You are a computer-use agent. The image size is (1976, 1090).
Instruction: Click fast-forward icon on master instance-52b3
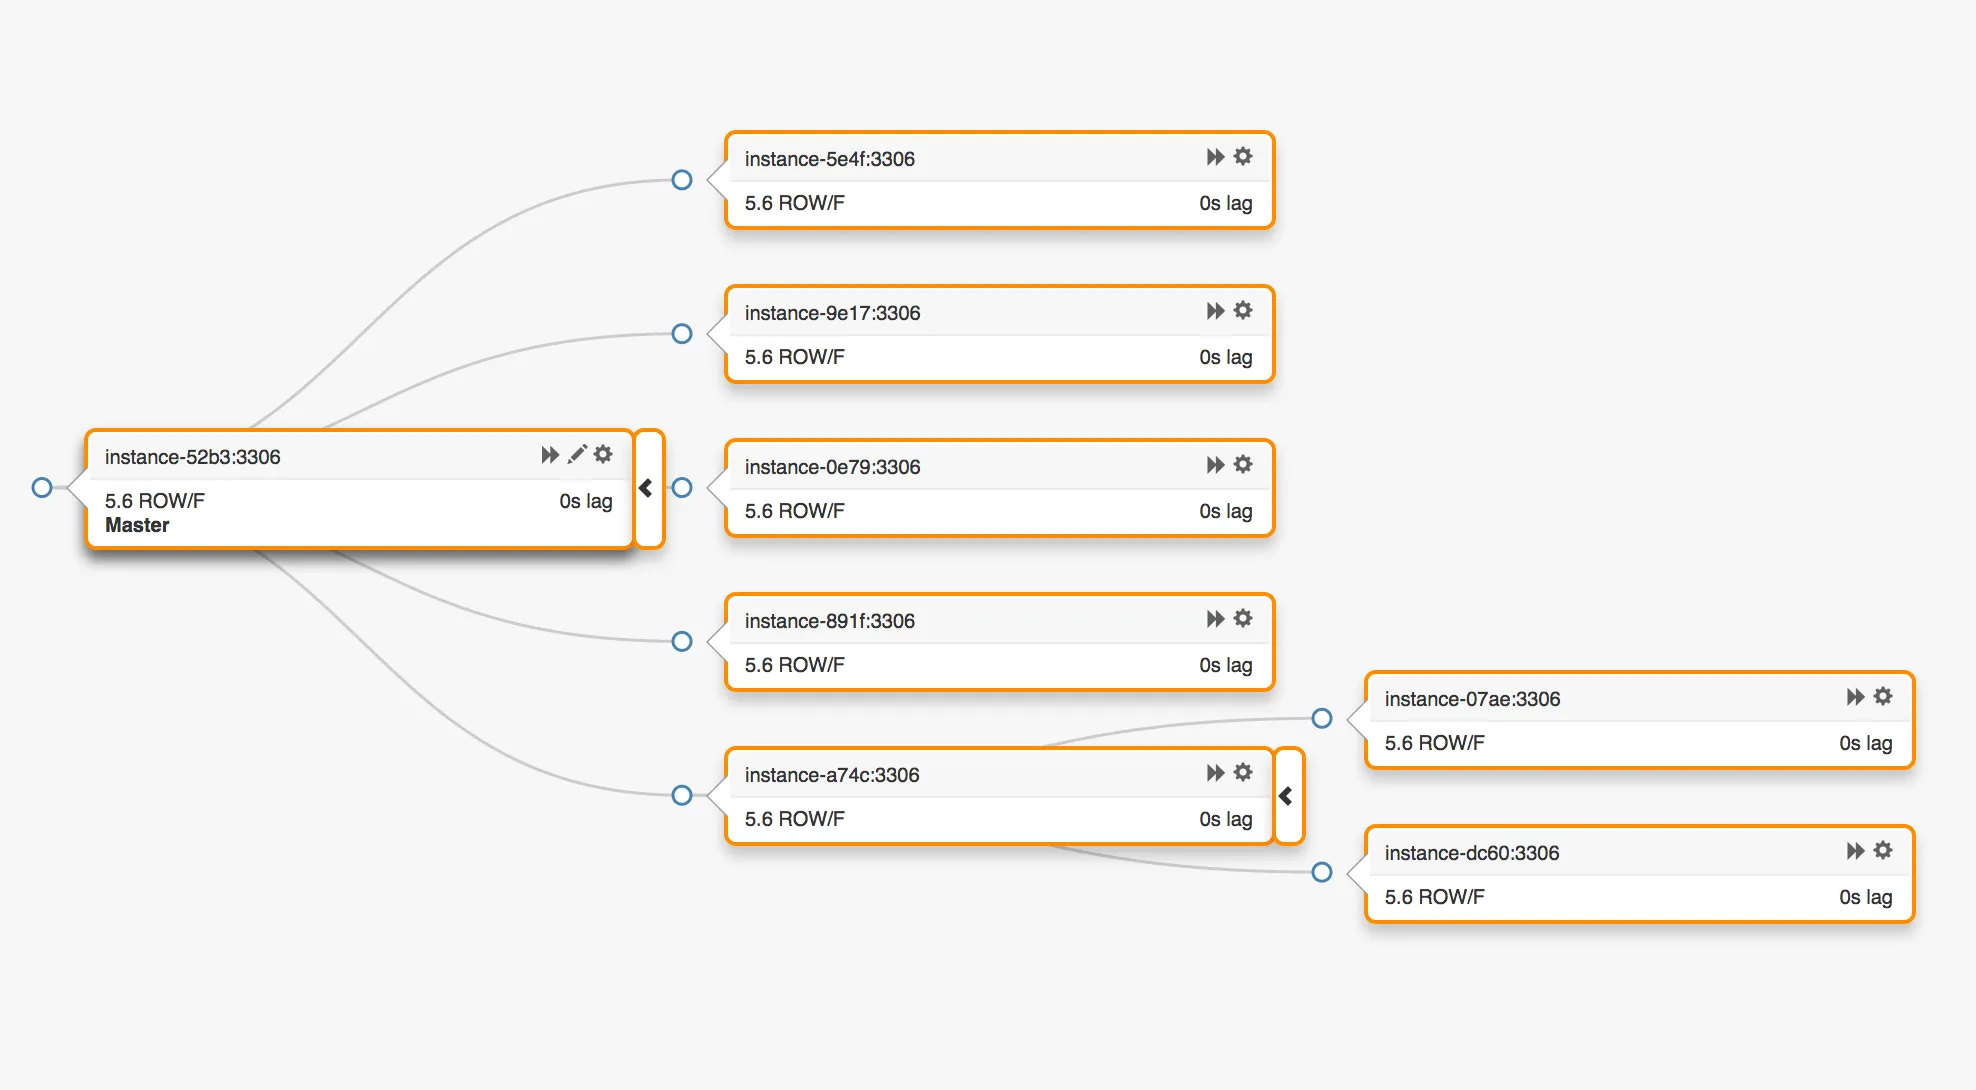(550, 455)
